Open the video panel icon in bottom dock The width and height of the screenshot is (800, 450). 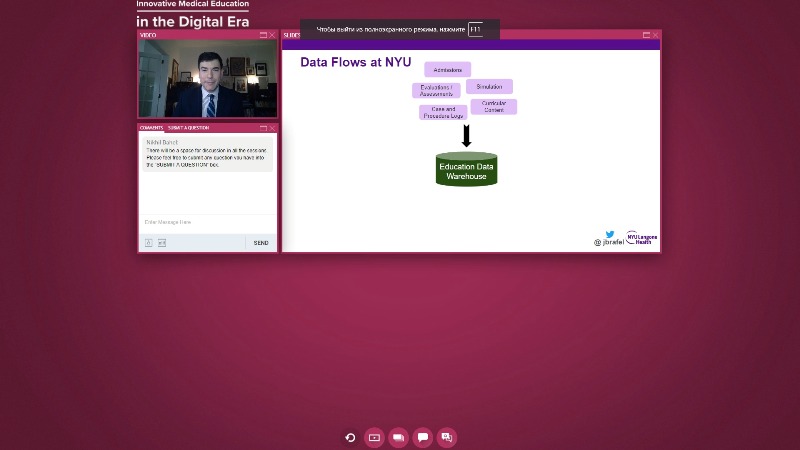point(374,437)
